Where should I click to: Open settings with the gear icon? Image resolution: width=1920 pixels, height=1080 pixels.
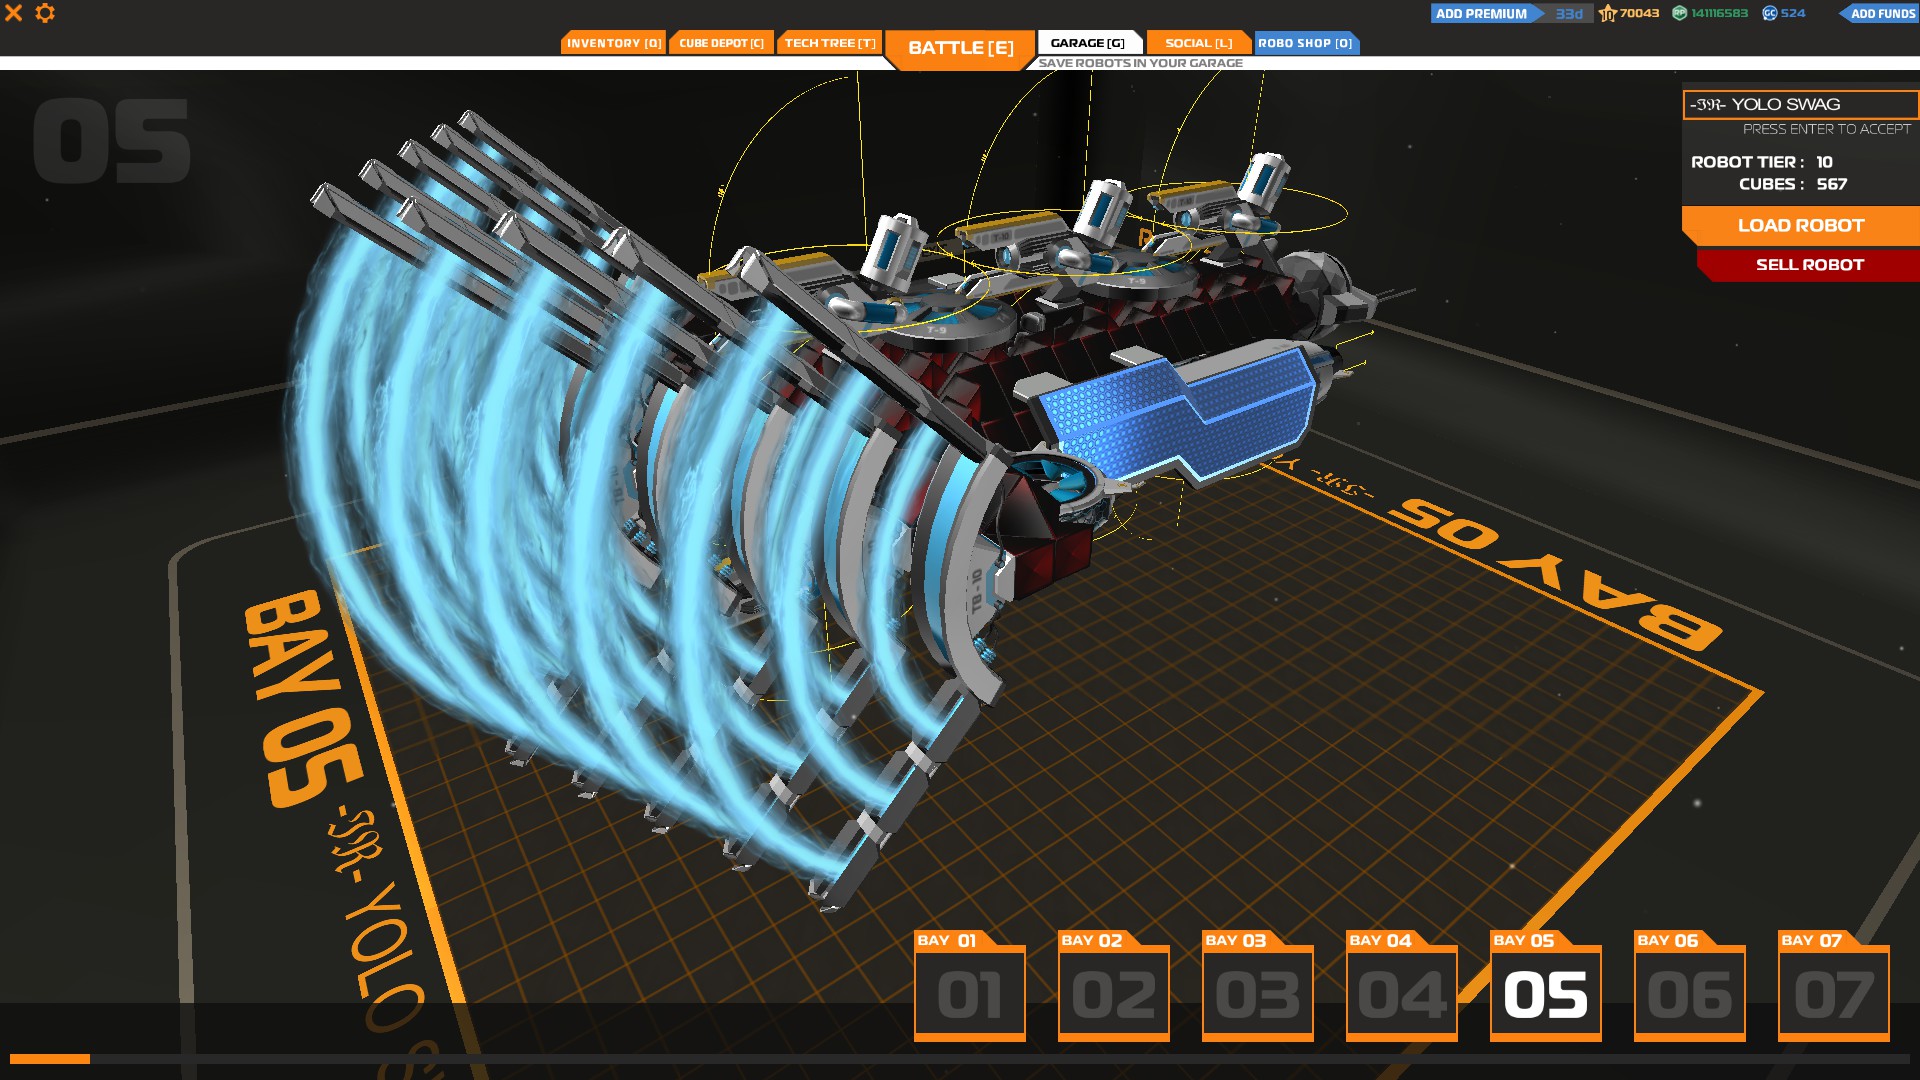point(45,13)
